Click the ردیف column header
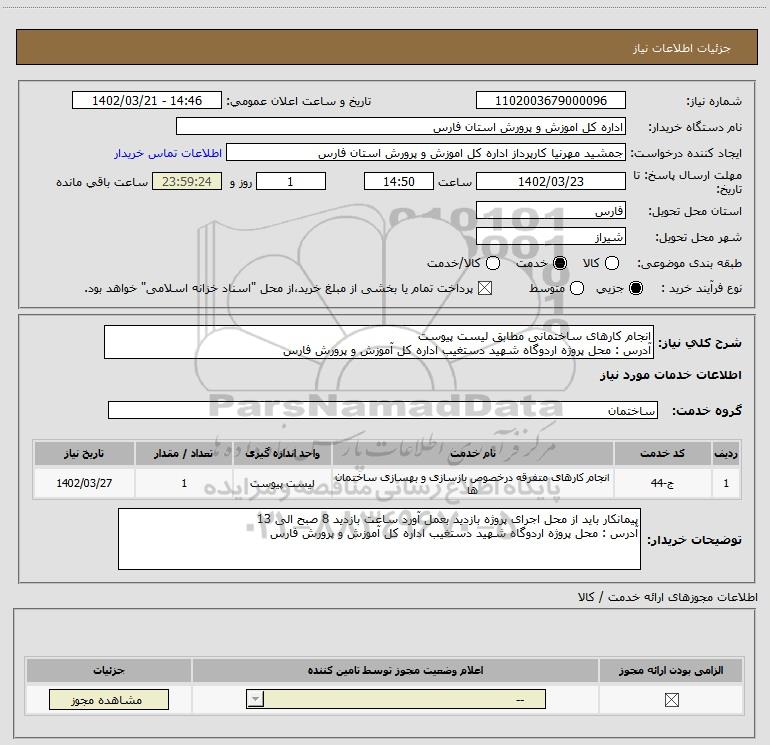The height and width of the screenshot is (745, 770). 726,453
